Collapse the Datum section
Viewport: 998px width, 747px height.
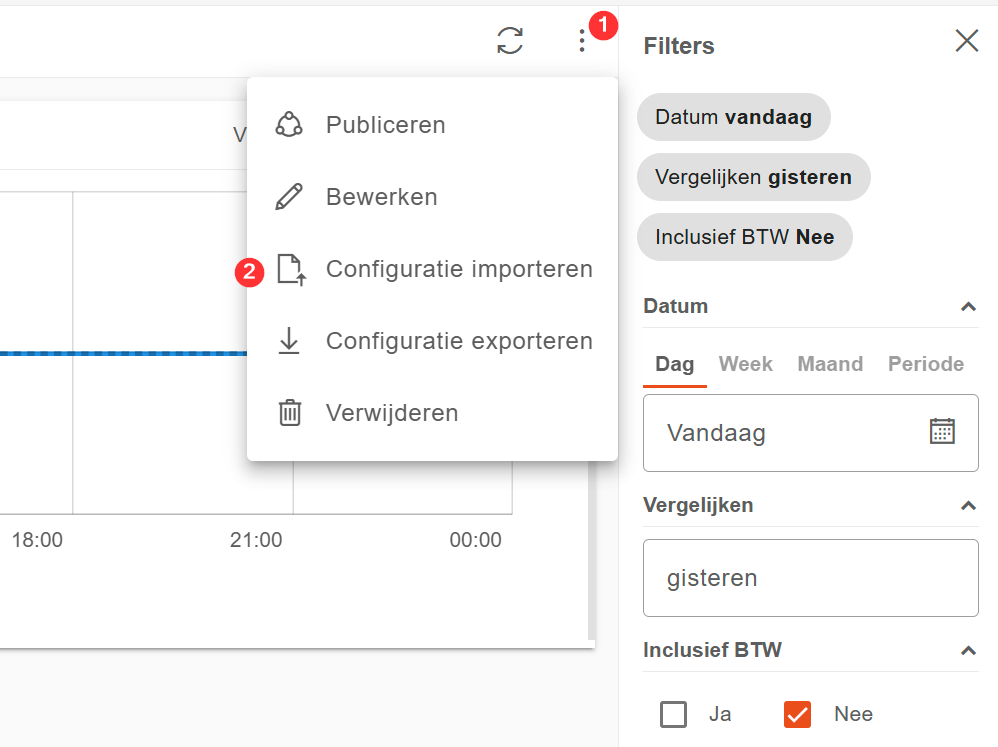click(967, 307)
